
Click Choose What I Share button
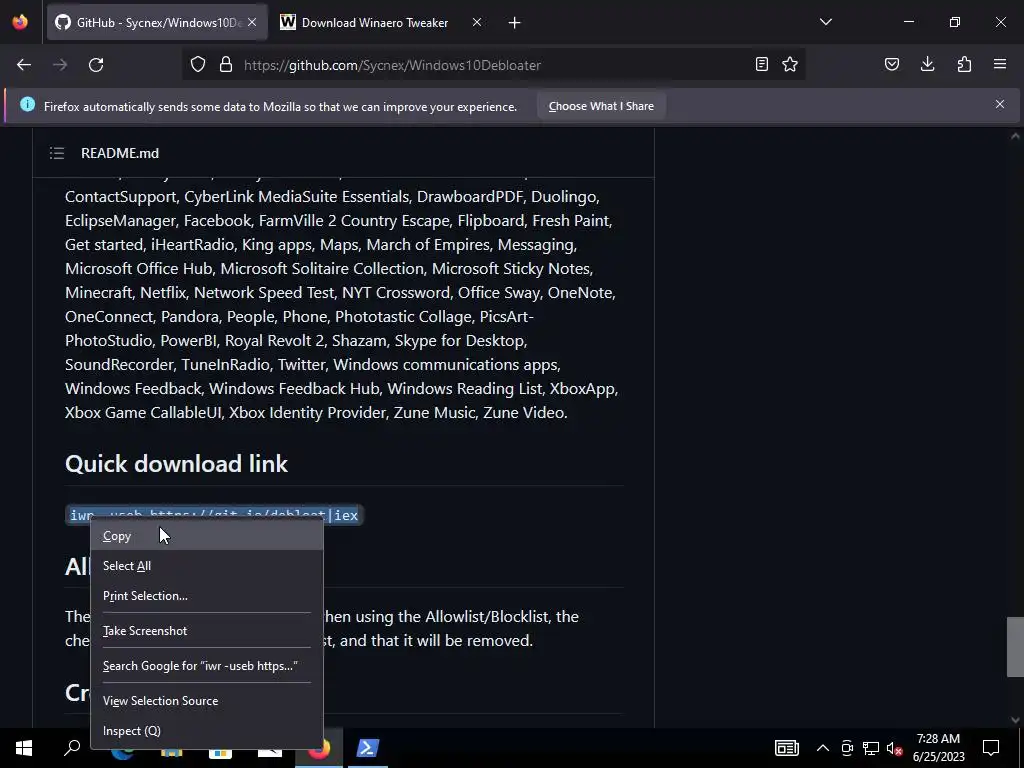click(601, 106)
